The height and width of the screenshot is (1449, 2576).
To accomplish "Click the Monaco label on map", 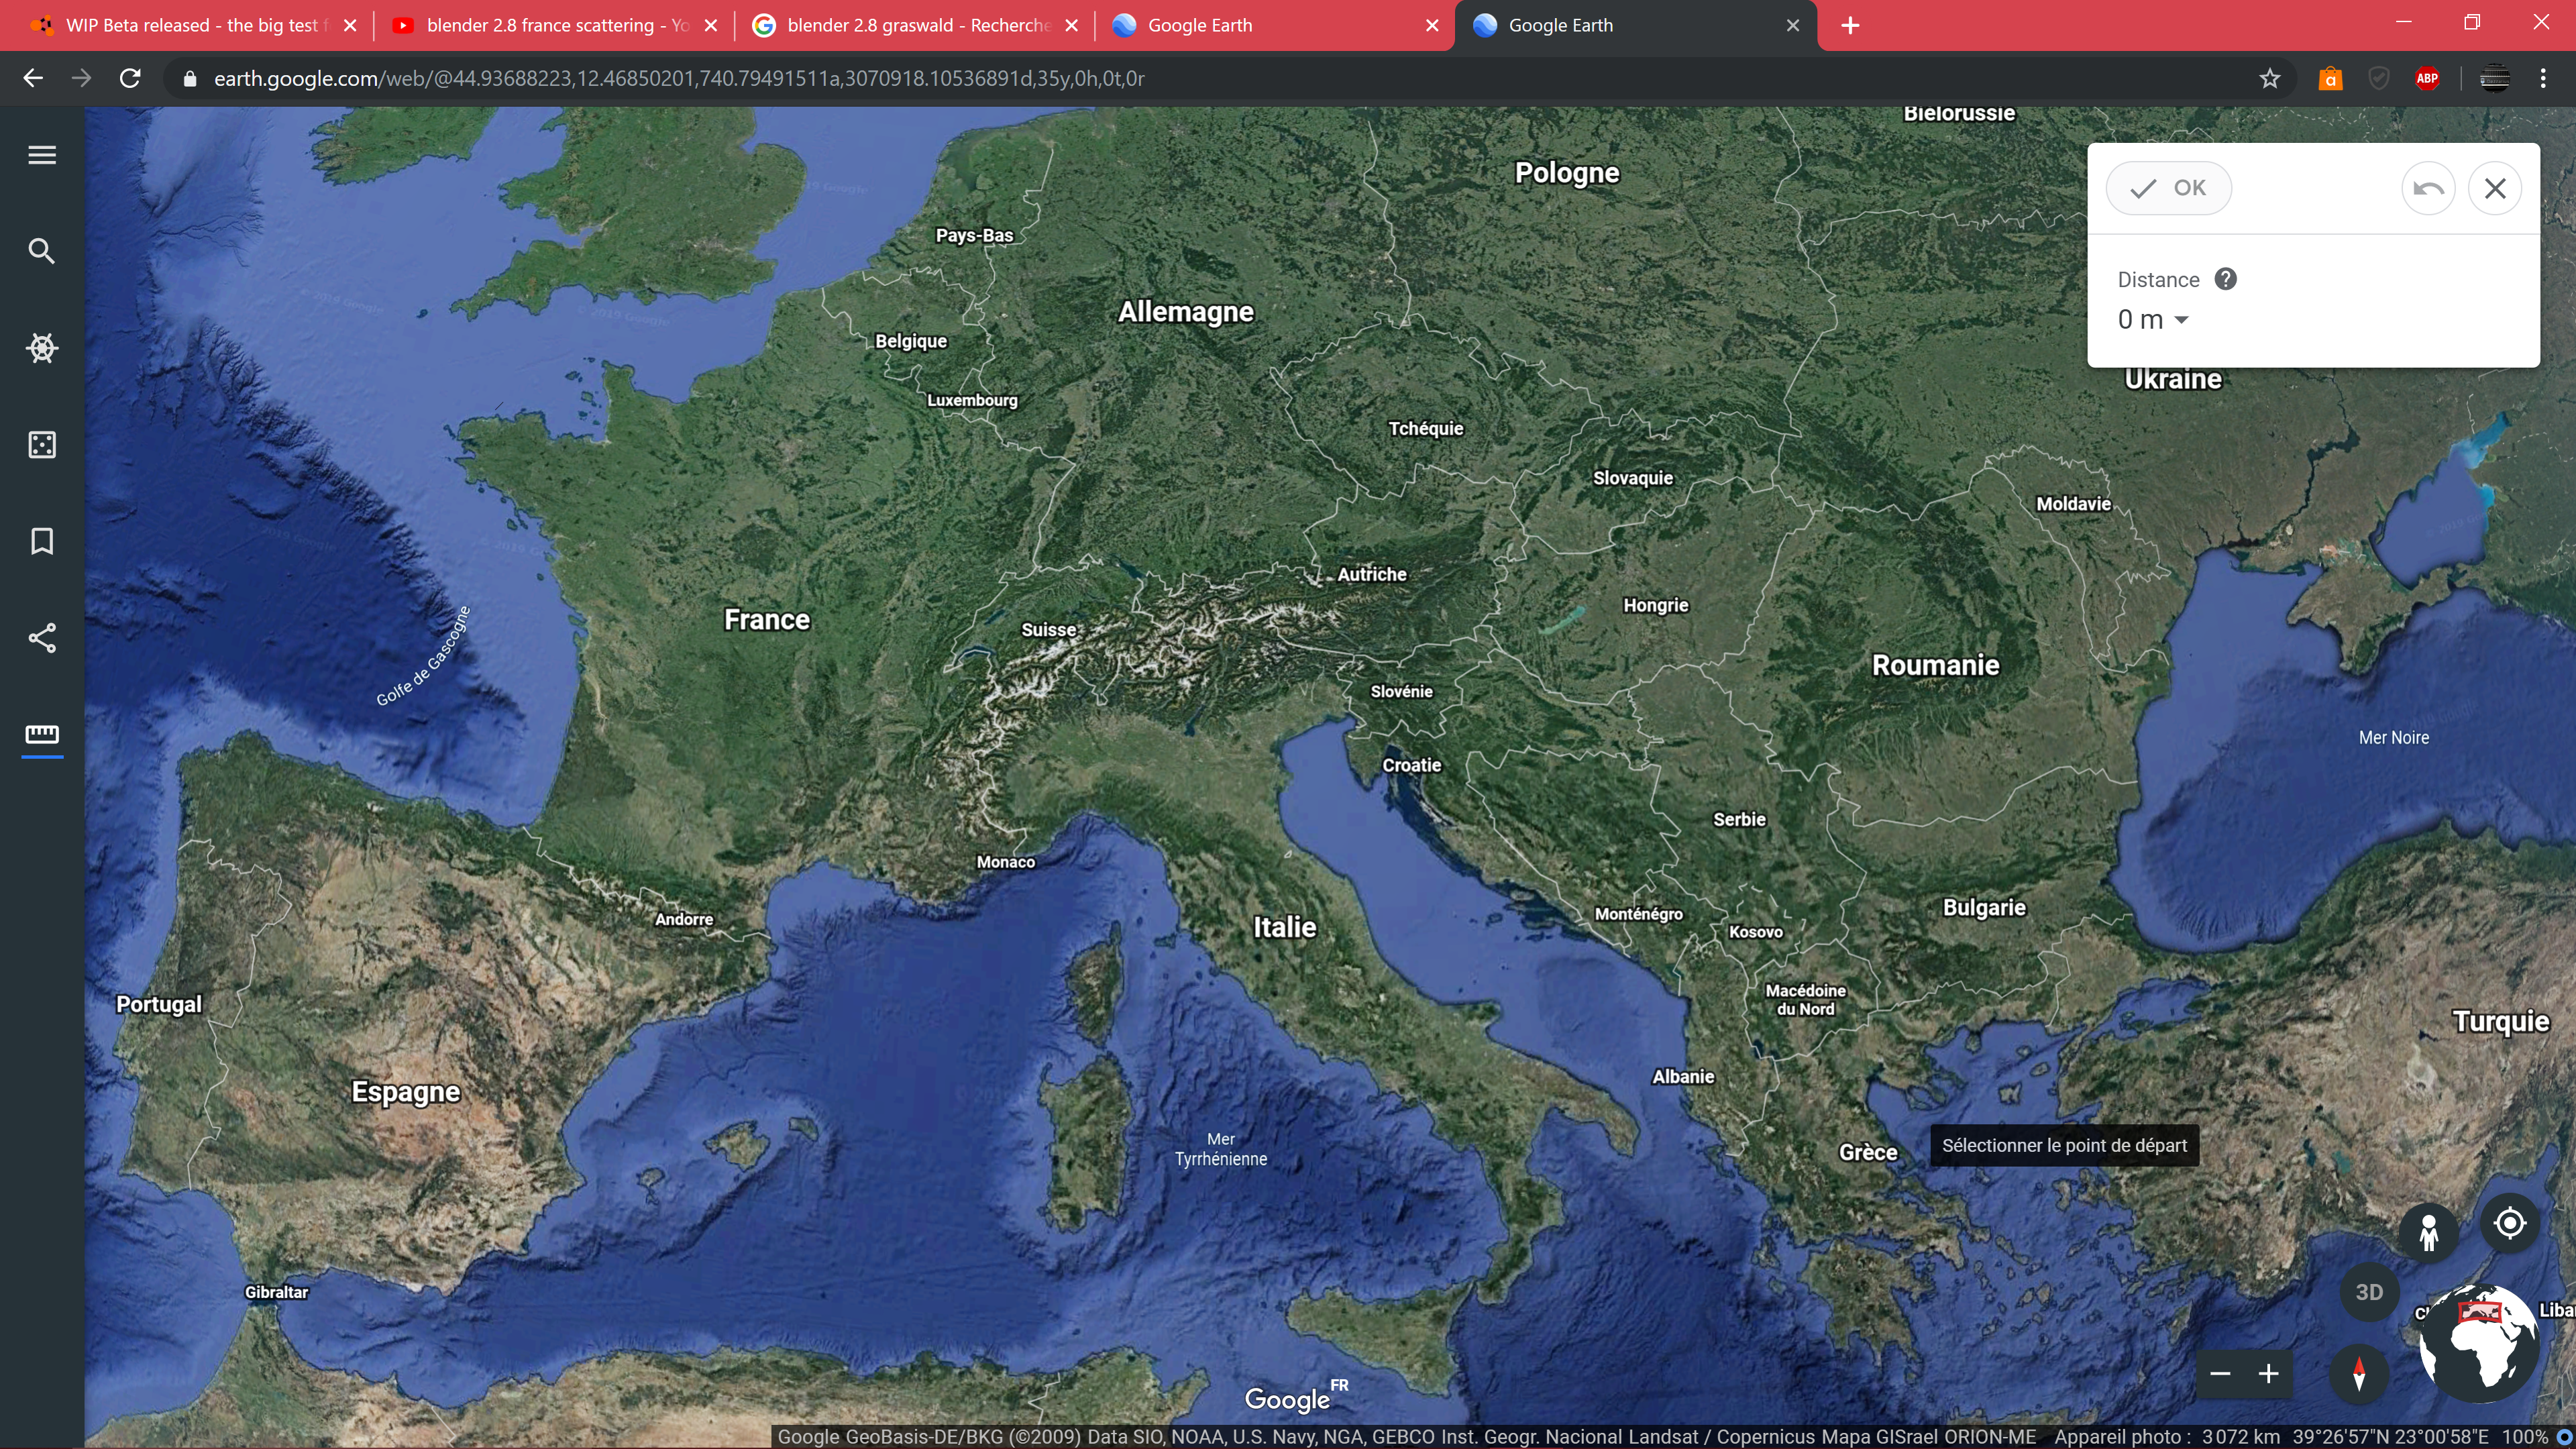I will 1006,862.
